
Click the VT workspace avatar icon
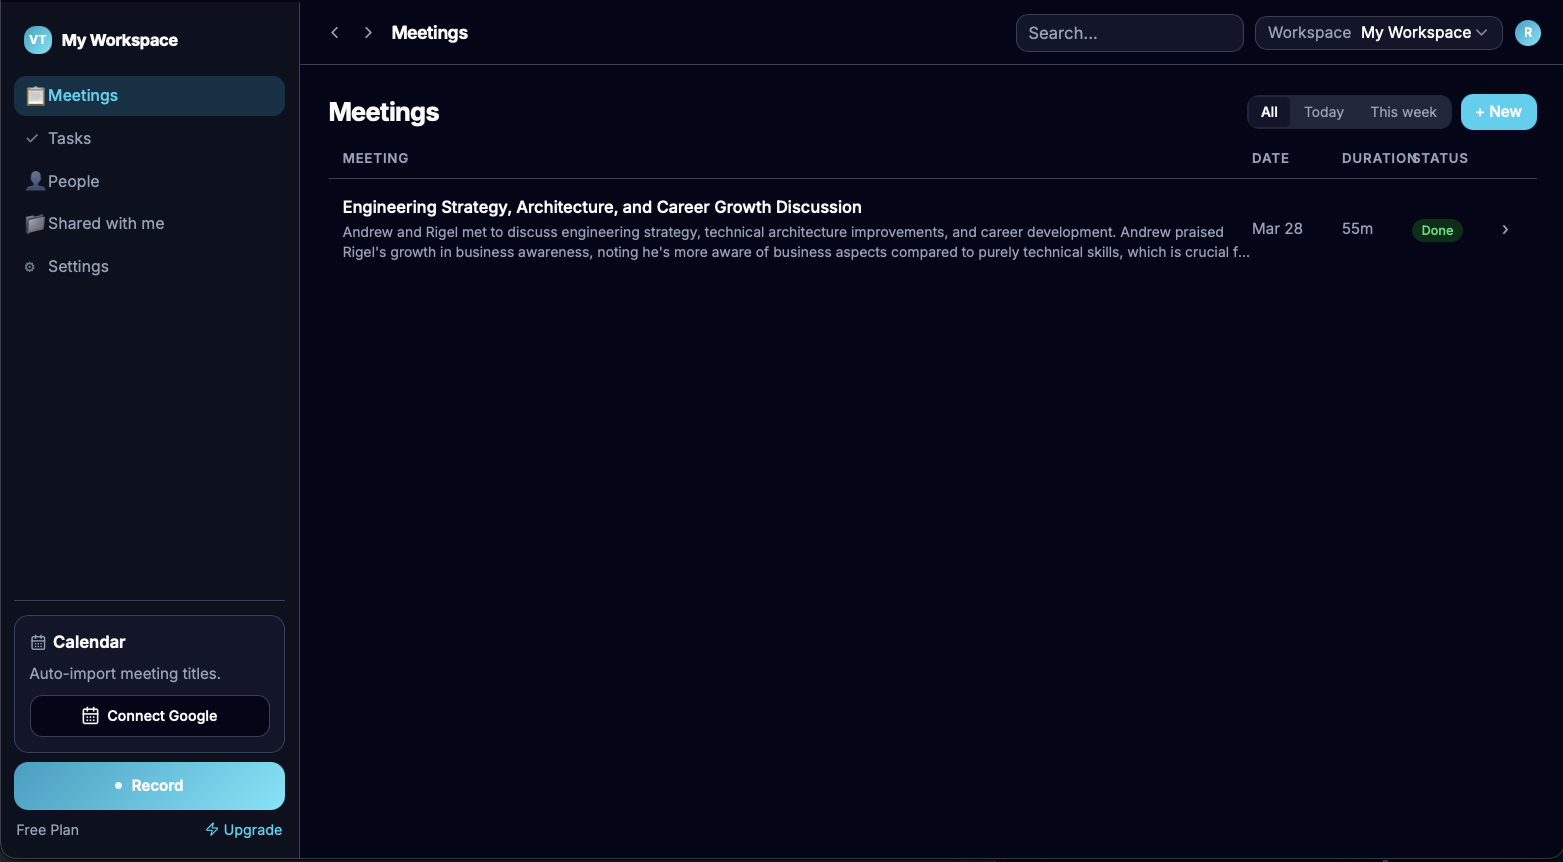point(37,40)
